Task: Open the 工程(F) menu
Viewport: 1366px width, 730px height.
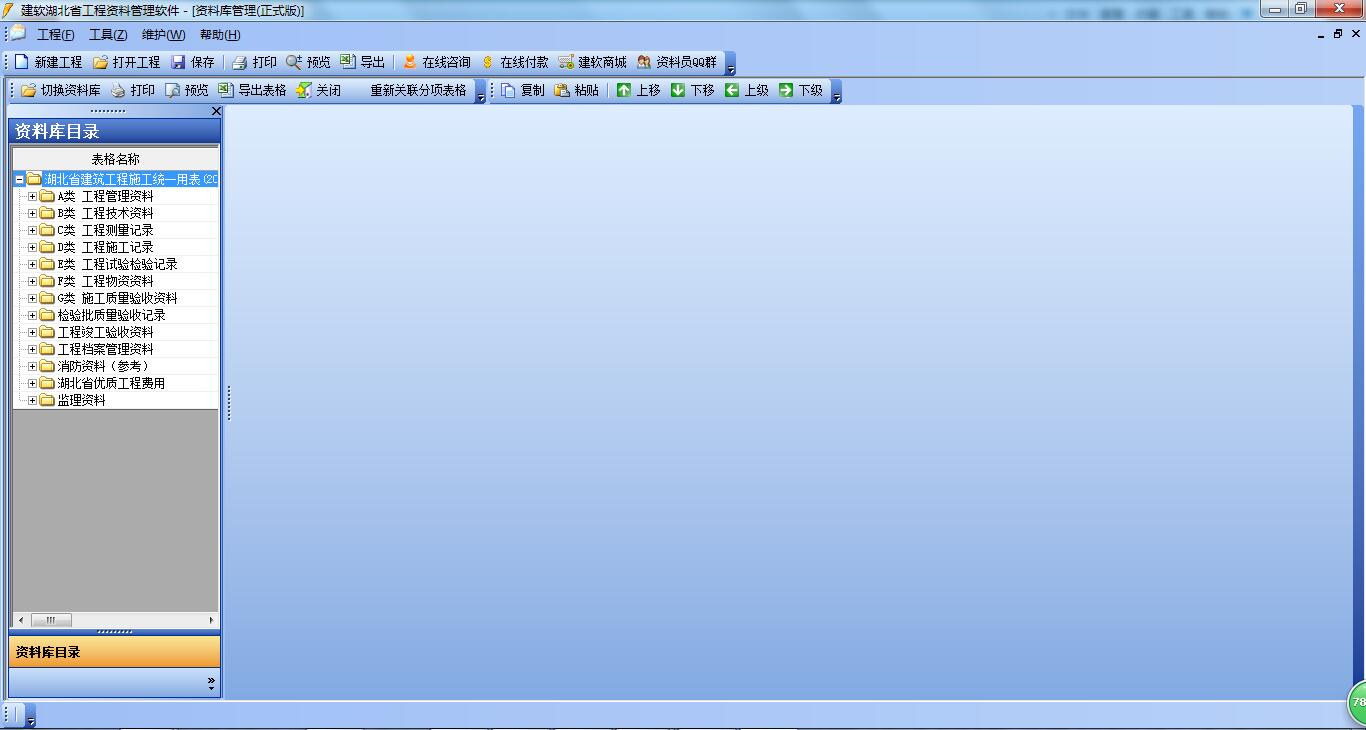Action: (56, 35)
